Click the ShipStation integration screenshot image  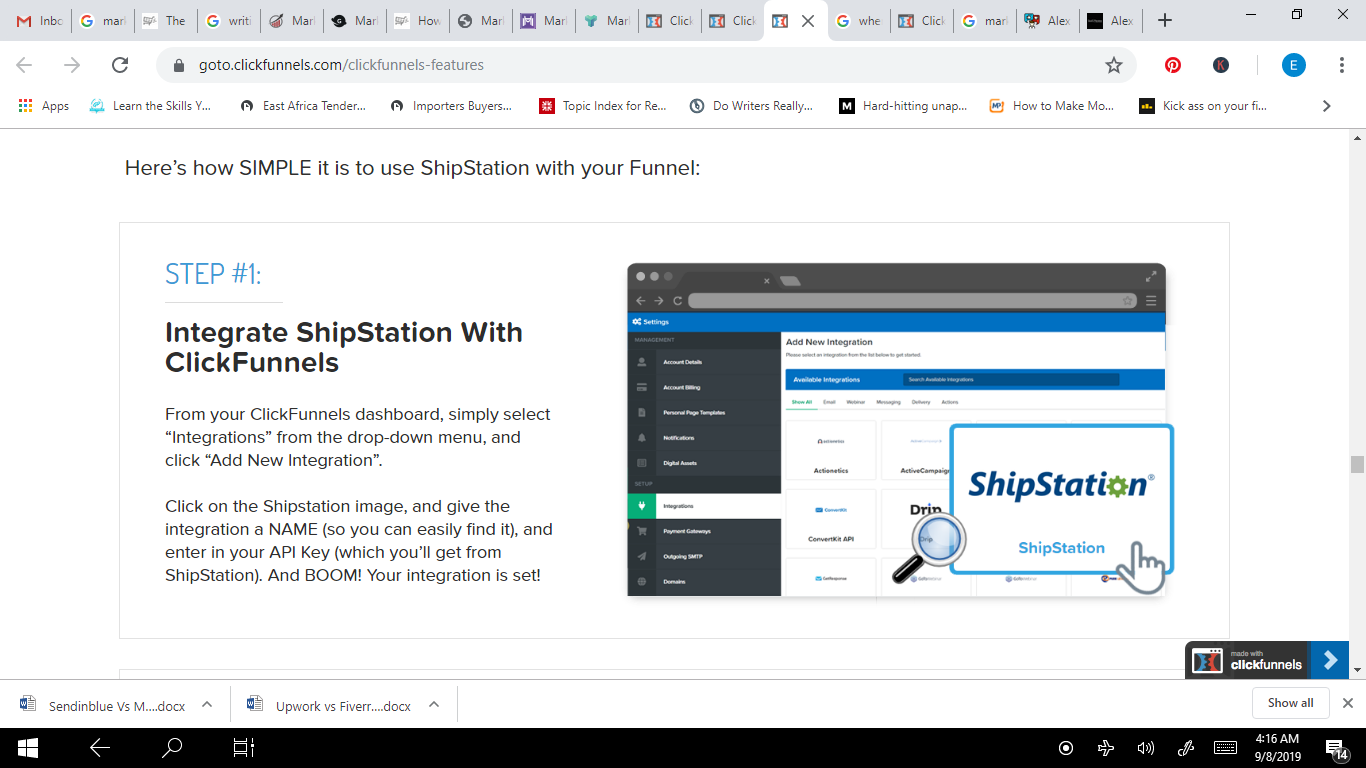[x=899, y=430]
